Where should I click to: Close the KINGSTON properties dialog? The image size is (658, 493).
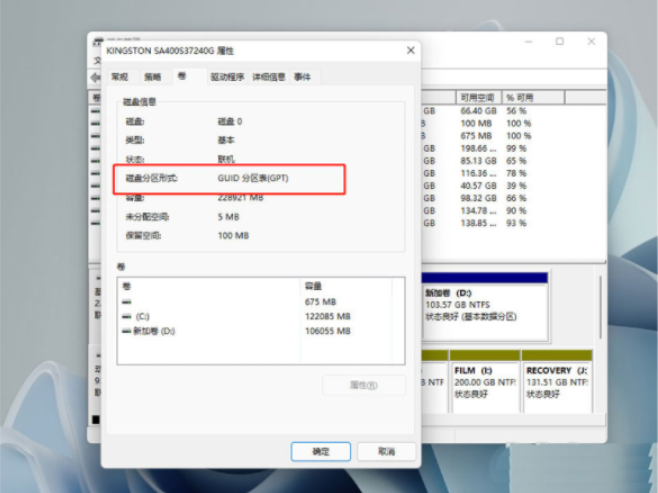point(411,50)
